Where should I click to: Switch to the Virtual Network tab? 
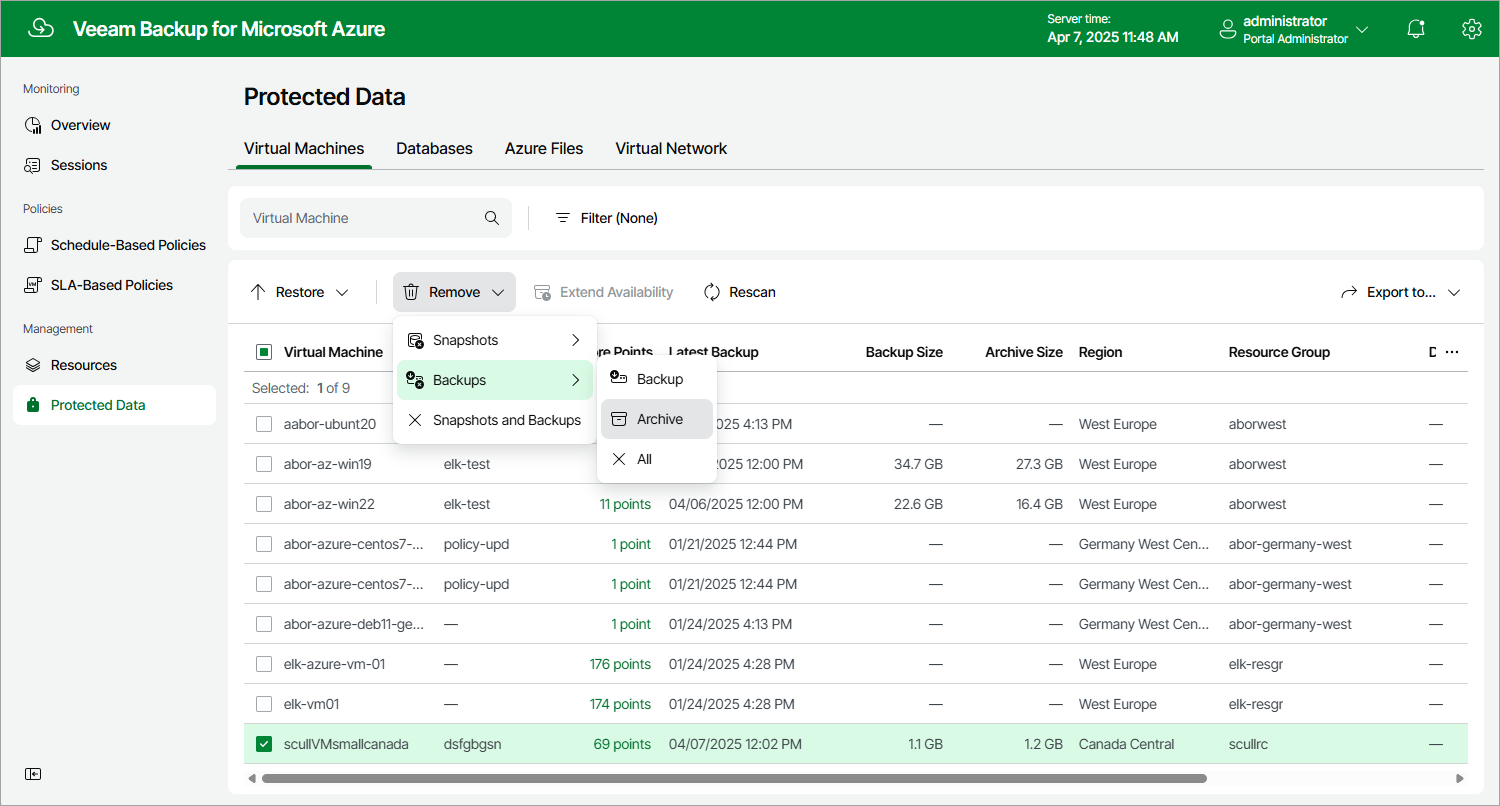[671, 148]
